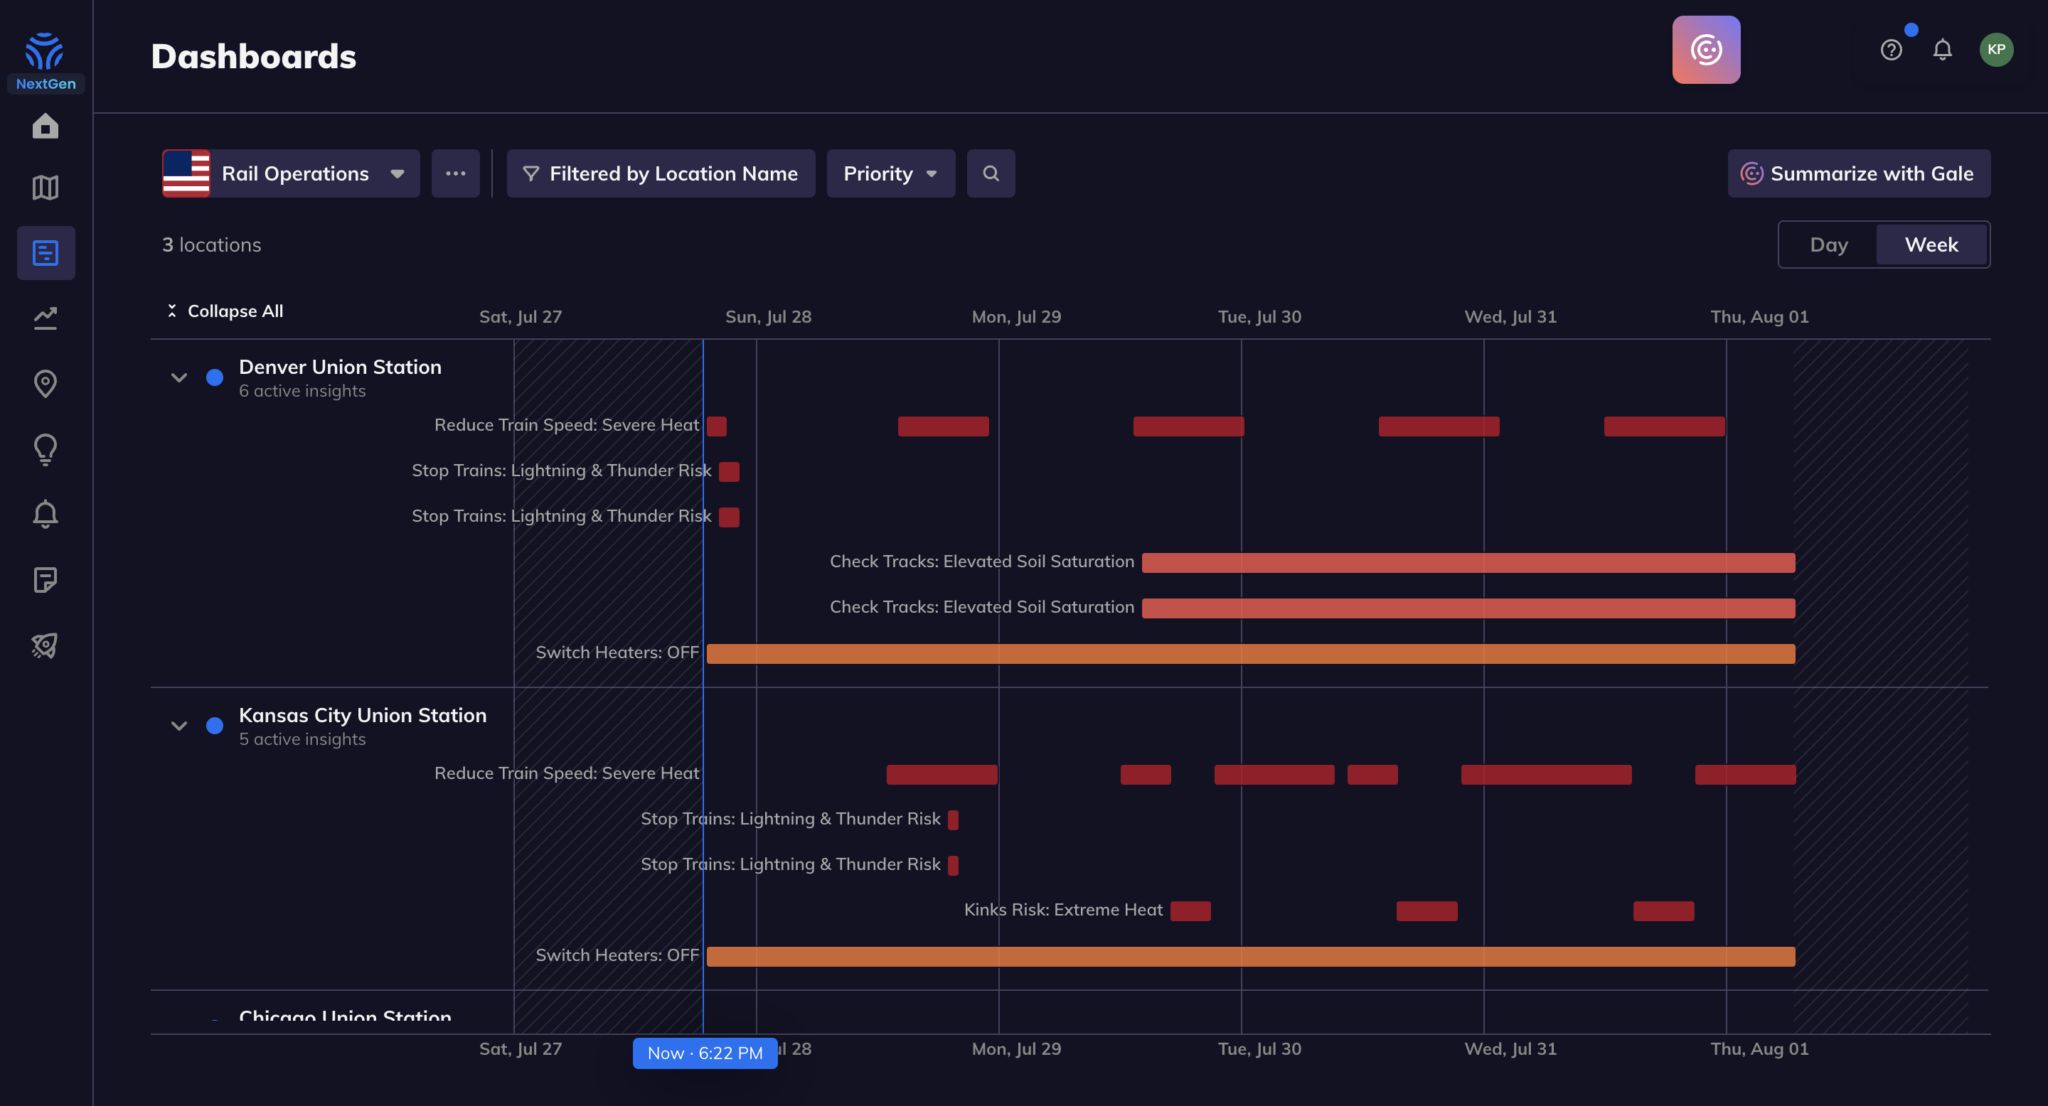Open the Alerts bell icon in sidebar

coord(45,514)
